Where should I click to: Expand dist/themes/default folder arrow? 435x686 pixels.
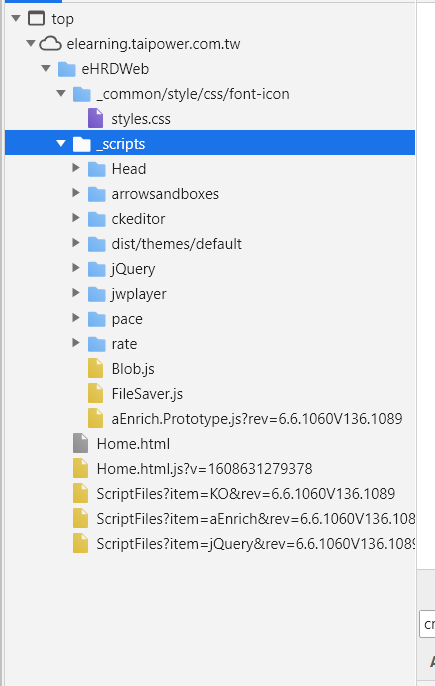pyautogui.click(x=76, y=242)
